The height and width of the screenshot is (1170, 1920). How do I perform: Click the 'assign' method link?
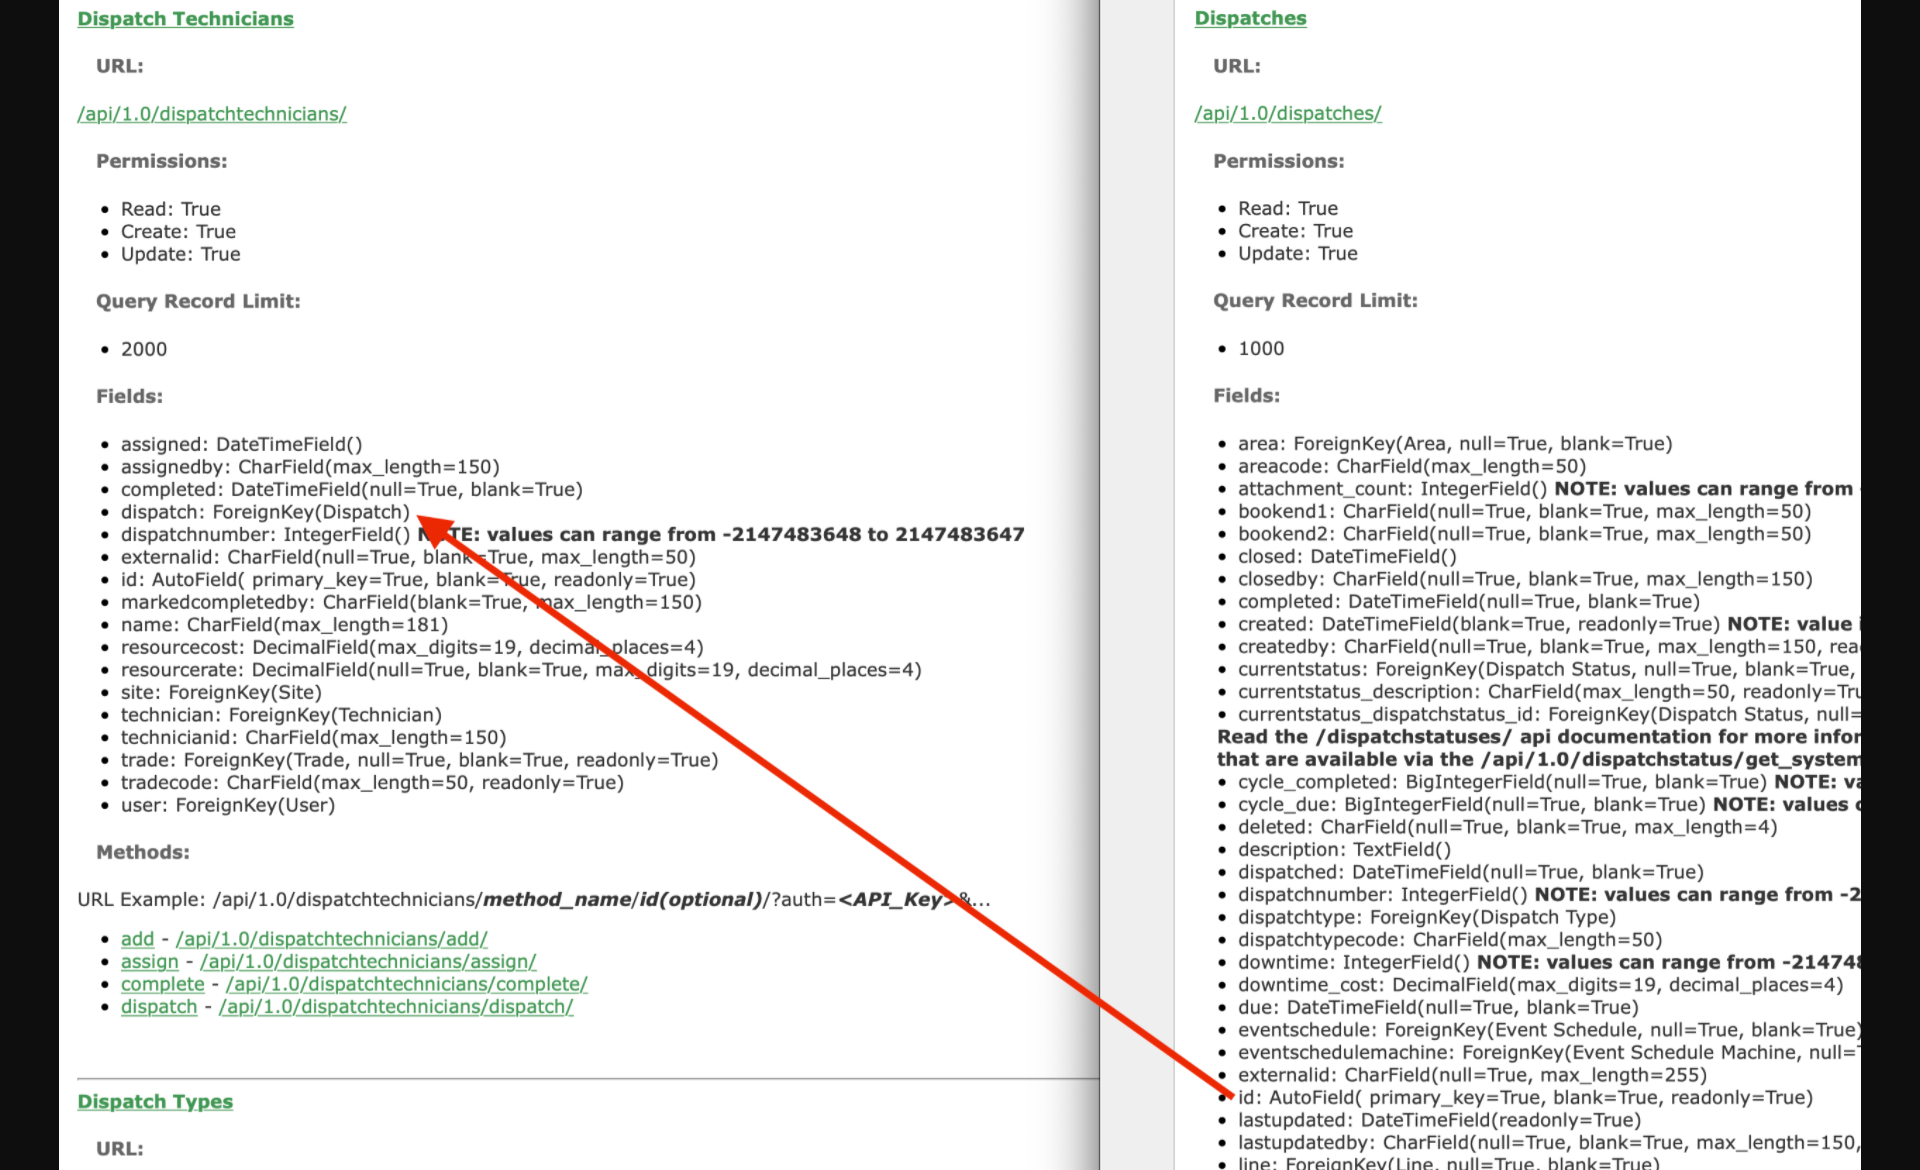(x=149, y=962)
